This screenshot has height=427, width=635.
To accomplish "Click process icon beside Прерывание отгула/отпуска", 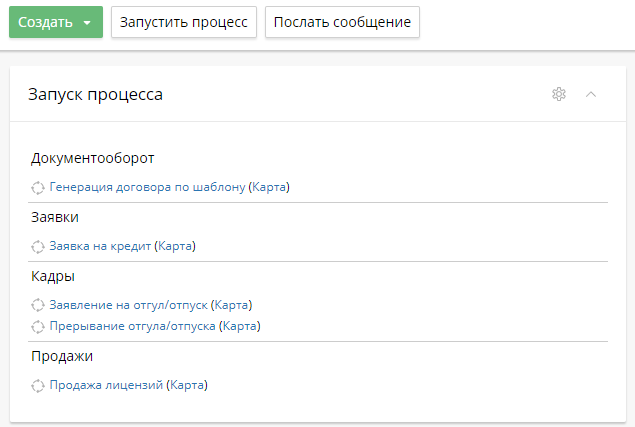I will click(x=38, y=326).
